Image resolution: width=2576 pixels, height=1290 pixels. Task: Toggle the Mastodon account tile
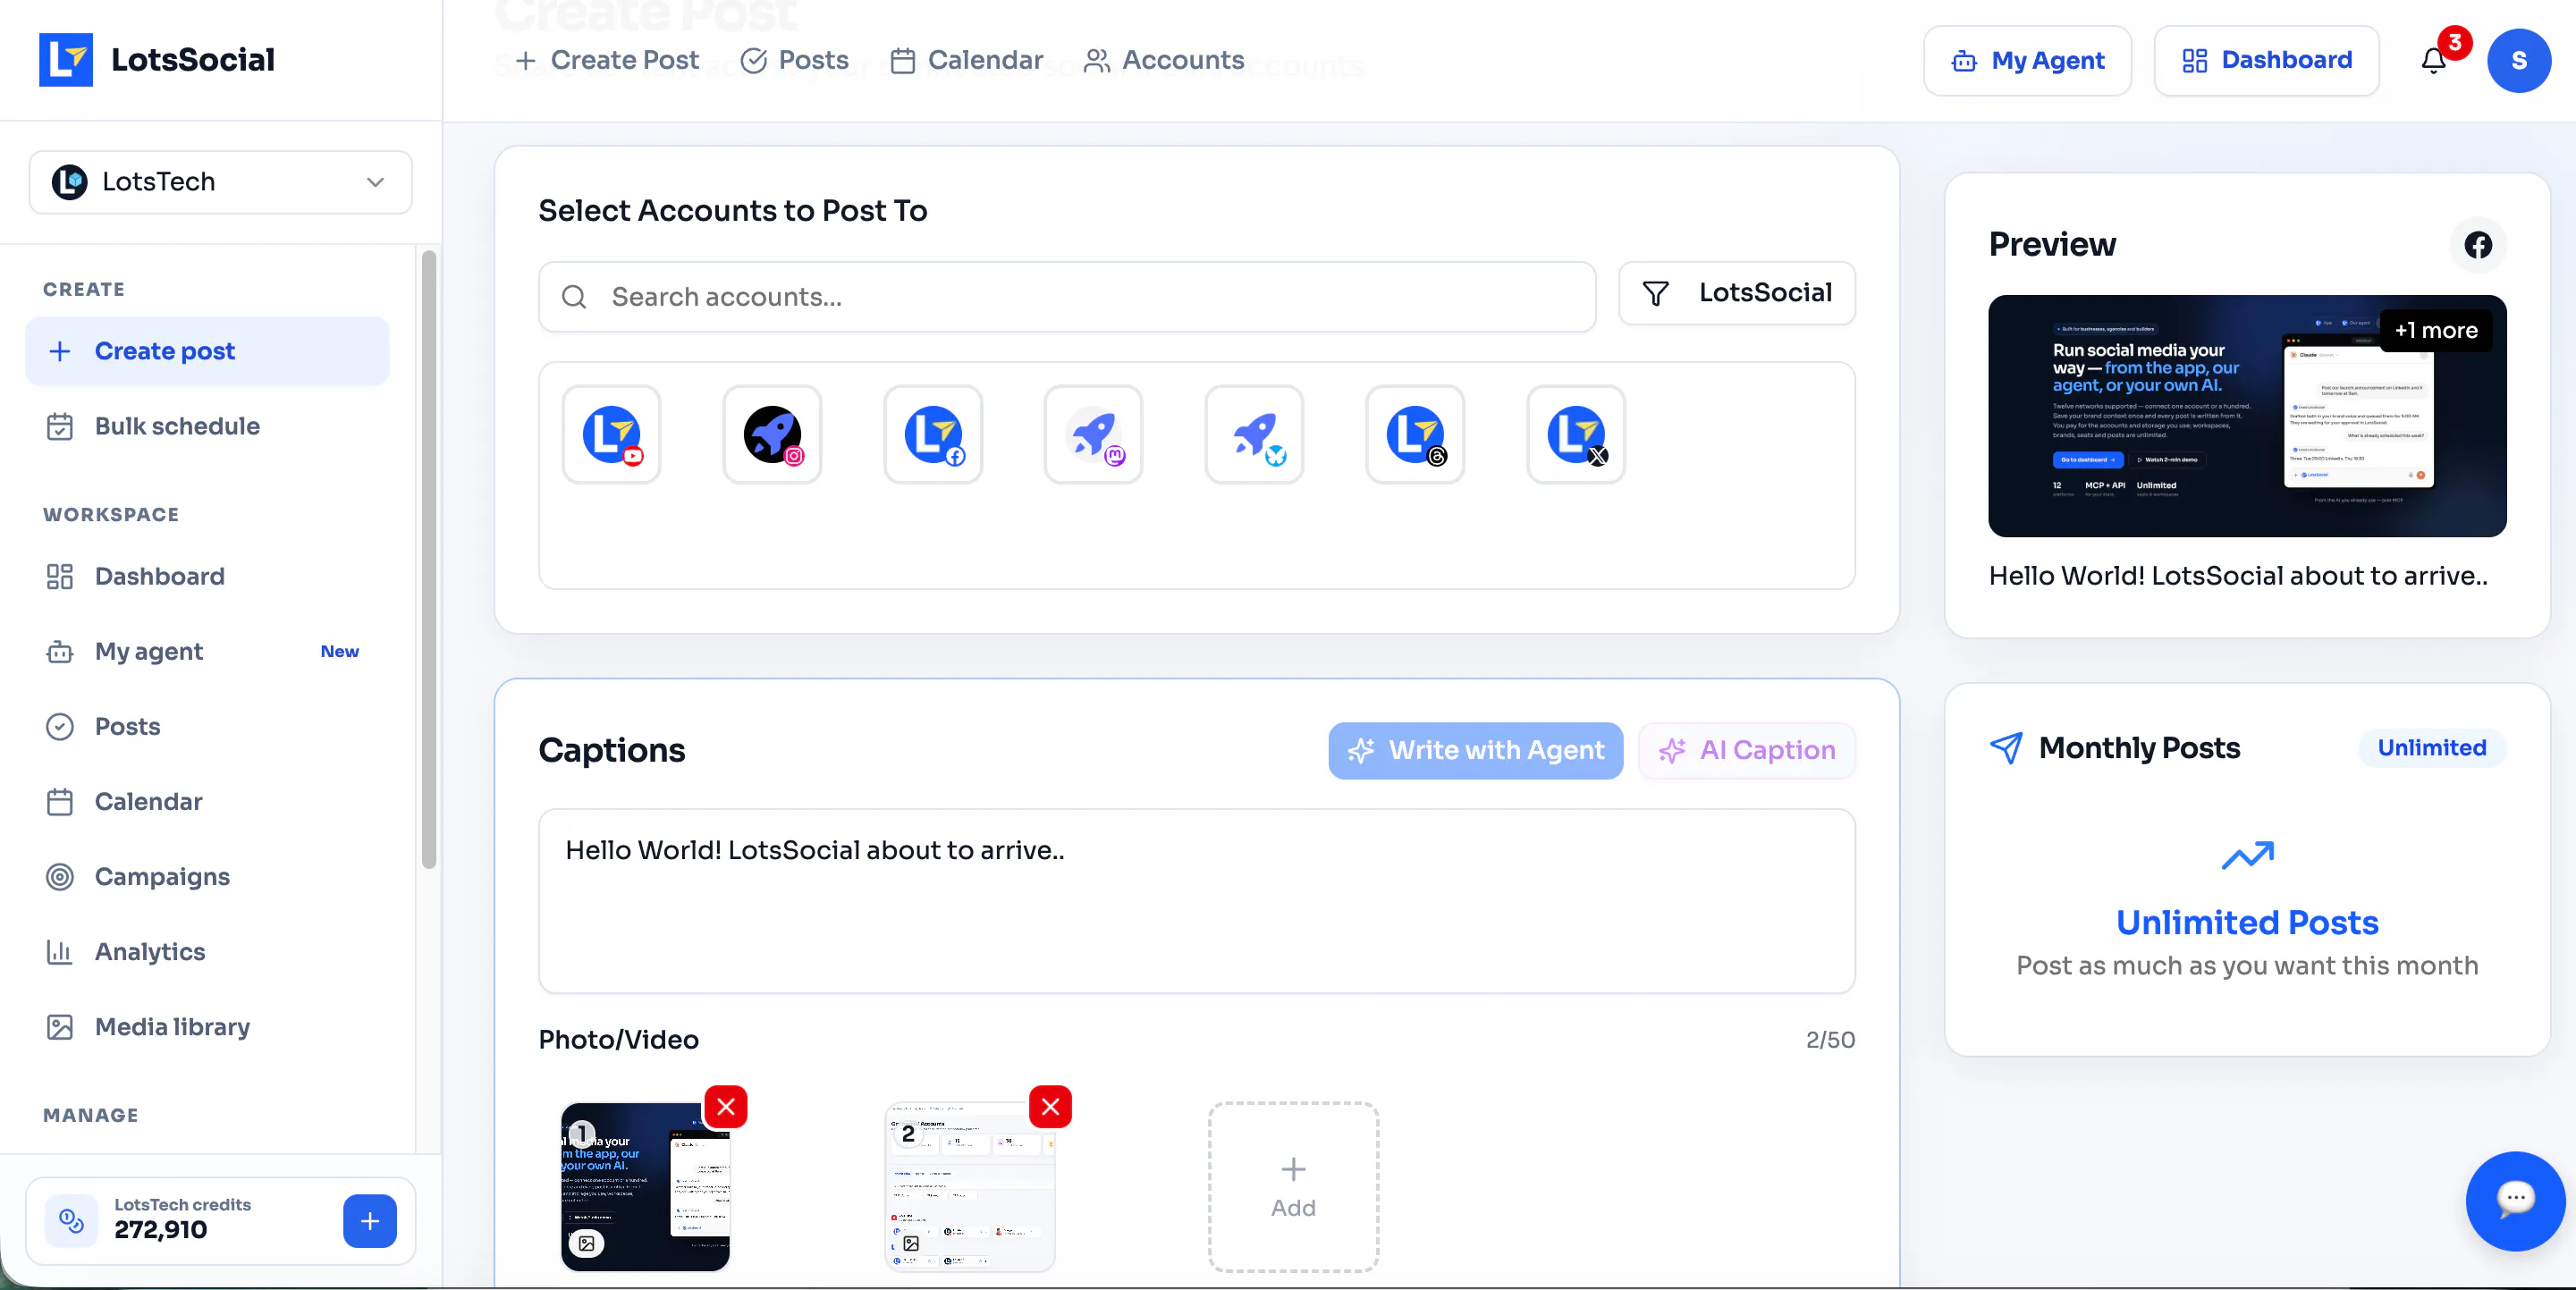(x=1093, y=434)
